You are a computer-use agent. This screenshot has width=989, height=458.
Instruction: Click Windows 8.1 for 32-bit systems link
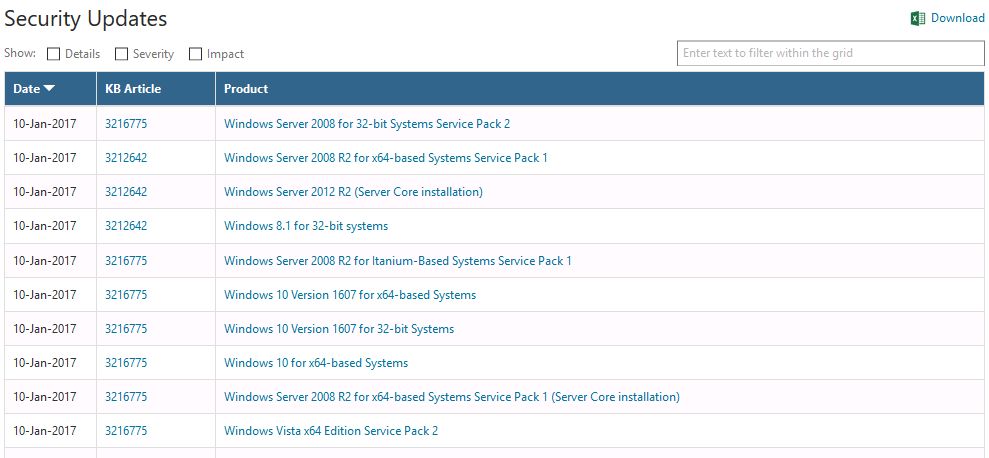(x=306, y=226)
